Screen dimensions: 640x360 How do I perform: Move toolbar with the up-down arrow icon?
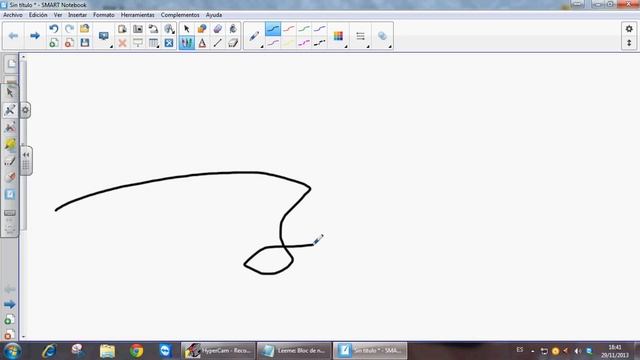pos(629,43)
